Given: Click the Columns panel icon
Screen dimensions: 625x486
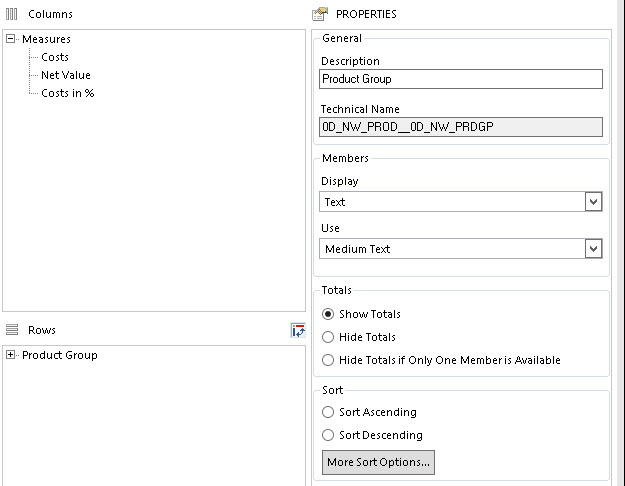Looking at the screenshot, I should (12, 14).
